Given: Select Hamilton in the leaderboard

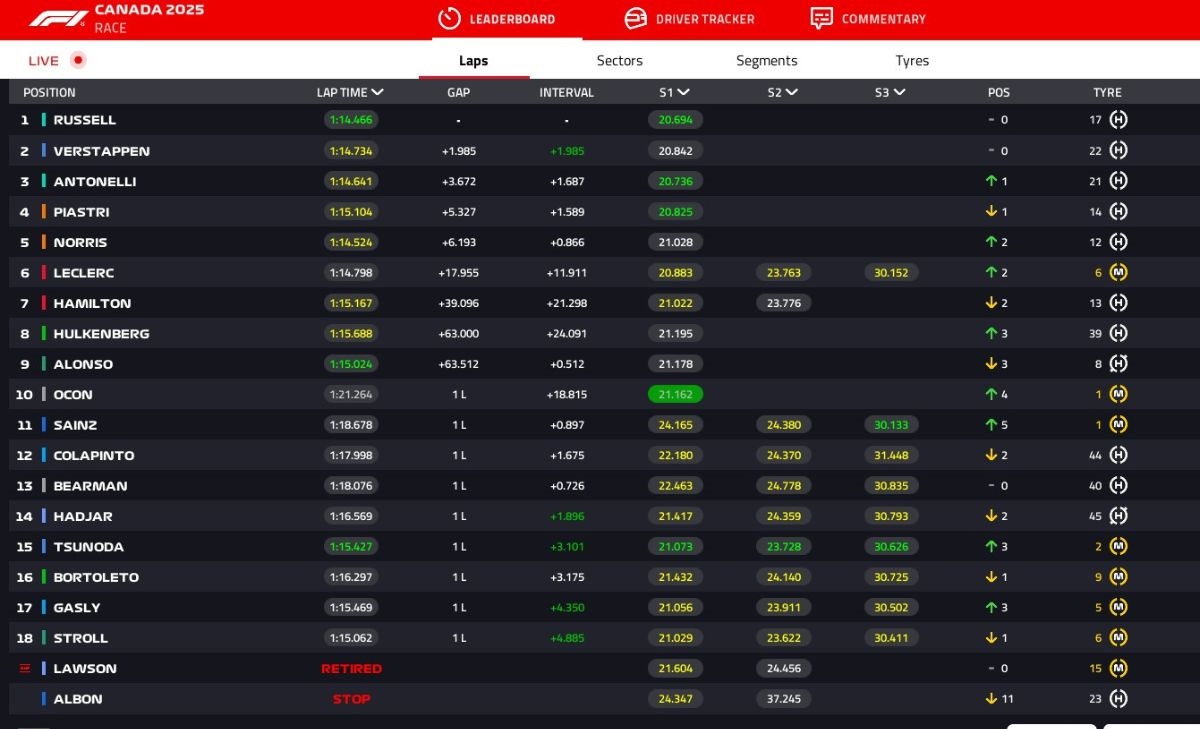Looking at the screenshot, I should 92,303.
